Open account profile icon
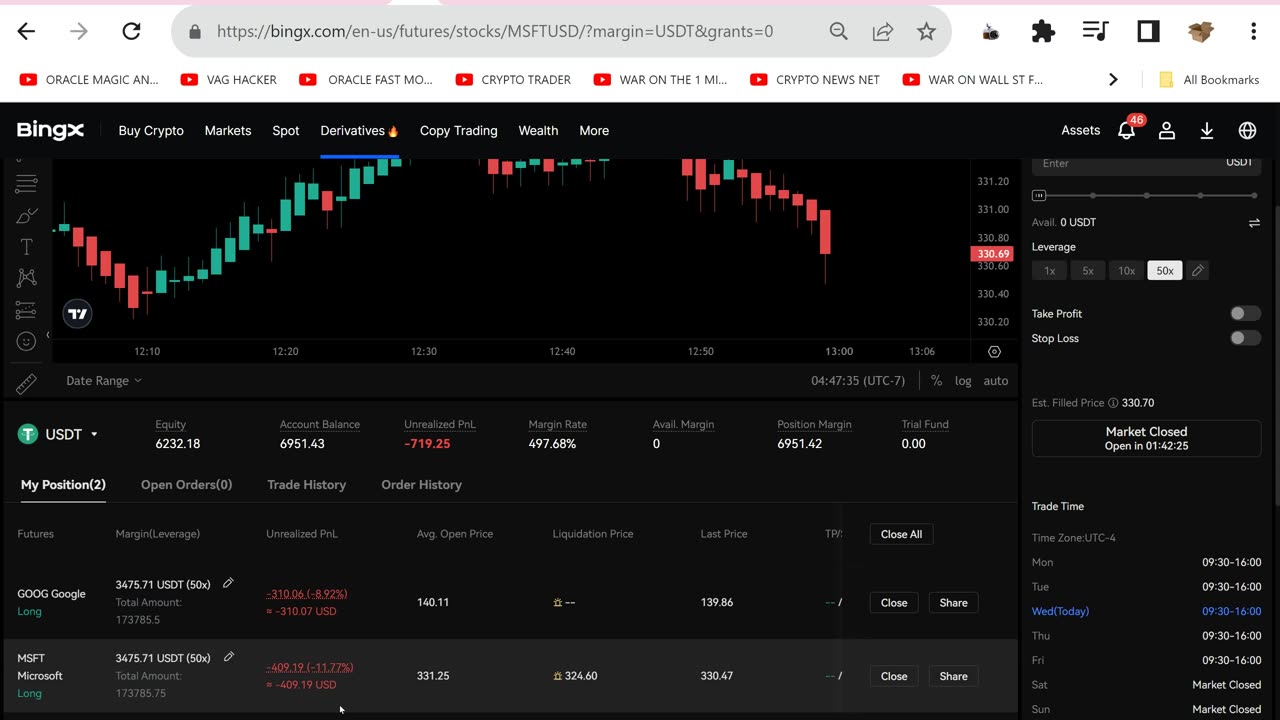The height and width of the screenshot is (720, 1280). tap(1167, 131)
